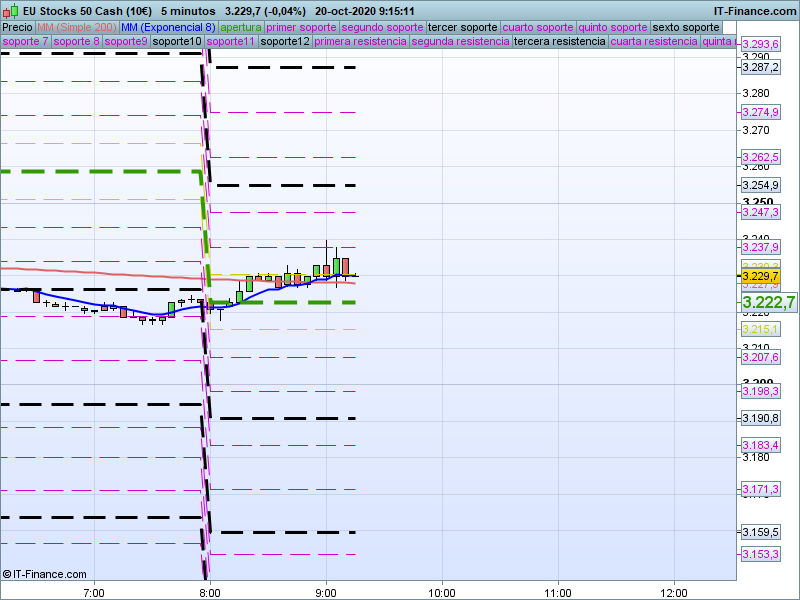The height and width of the screenshot is (600, 800).
Task: Click the 7:00 time axis label
Action: tap(93, 593)
